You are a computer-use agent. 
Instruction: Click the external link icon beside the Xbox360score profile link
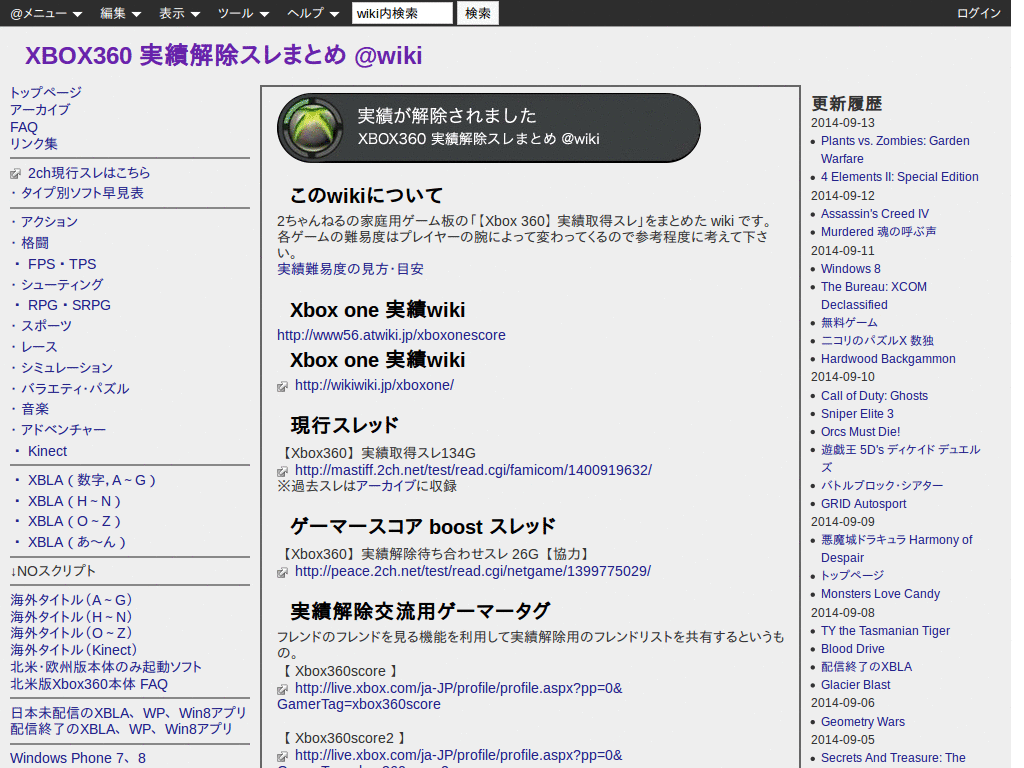pos(284,688)
